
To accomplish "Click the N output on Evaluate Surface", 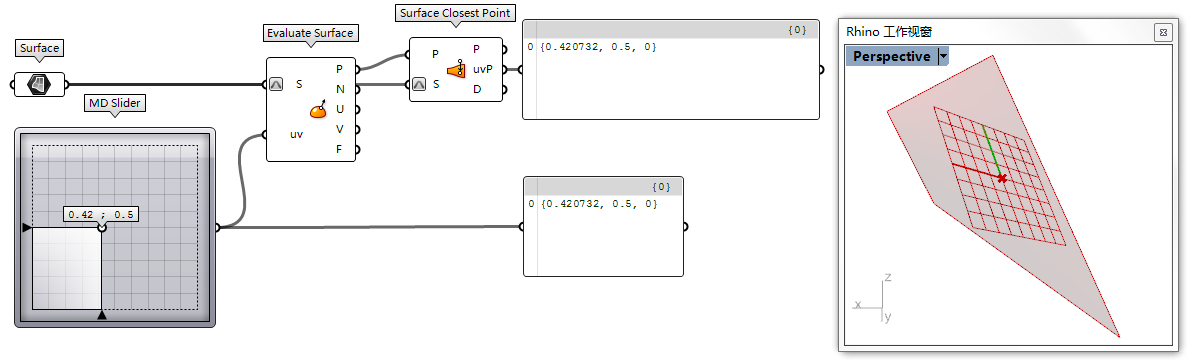I will [340, 89].
